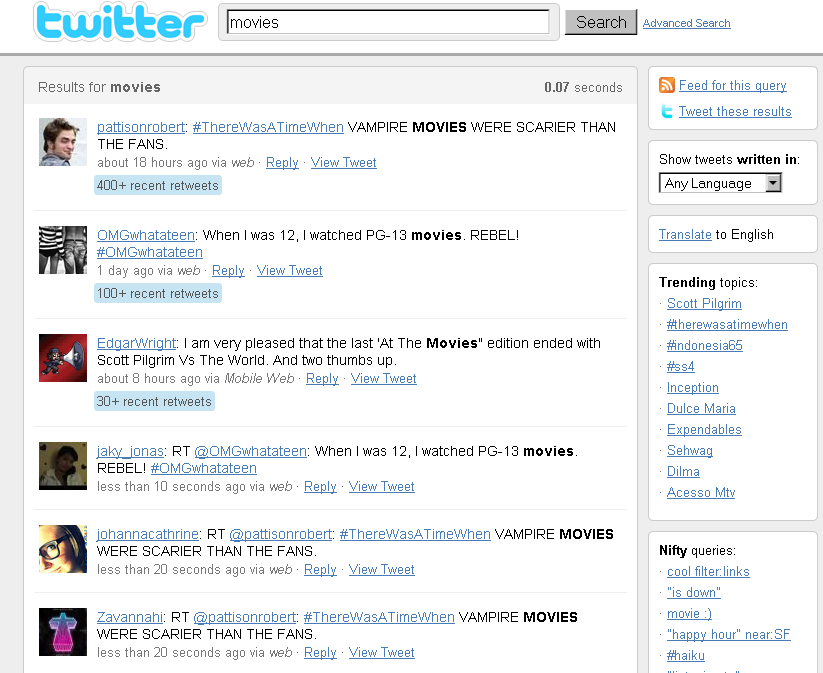Open the OMGwhatateen author name link
The width and height of the screenshot is (823, 673).
point(145,235)
